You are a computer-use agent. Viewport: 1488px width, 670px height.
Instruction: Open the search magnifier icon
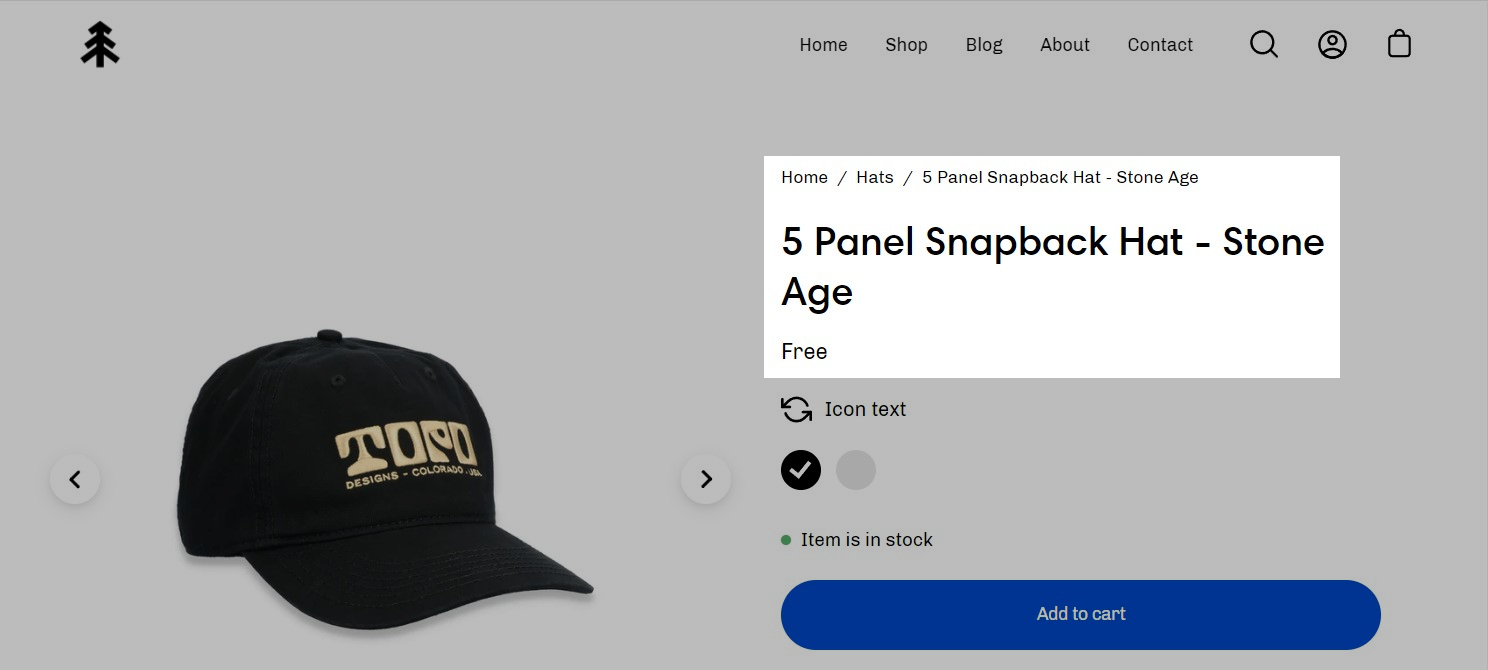1264,44
